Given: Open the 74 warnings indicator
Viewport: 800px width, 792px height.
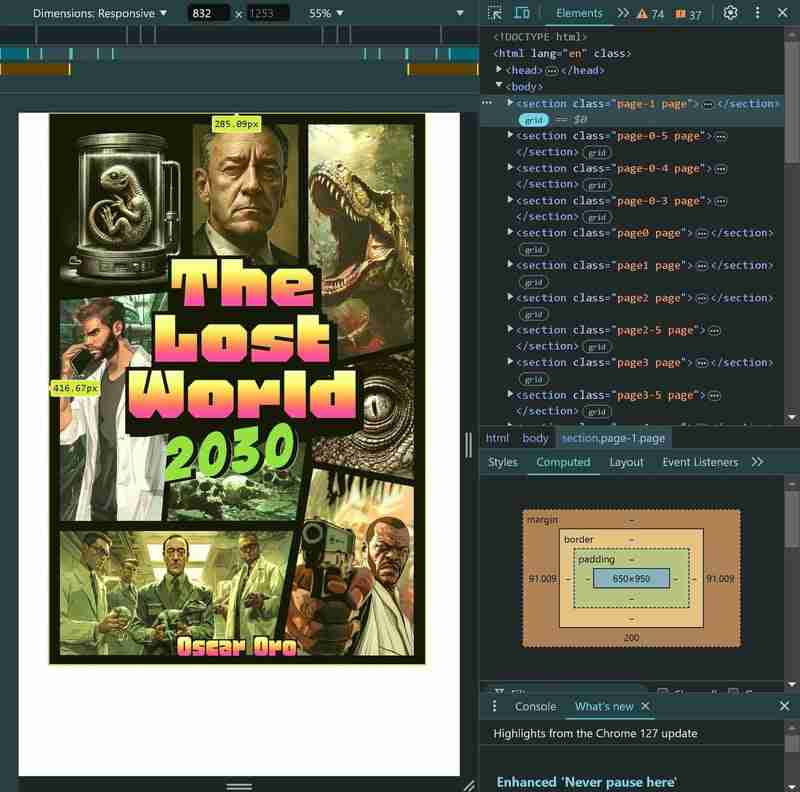Looking at the screenshot, I should pyautogui.click(x=650, y=14).
